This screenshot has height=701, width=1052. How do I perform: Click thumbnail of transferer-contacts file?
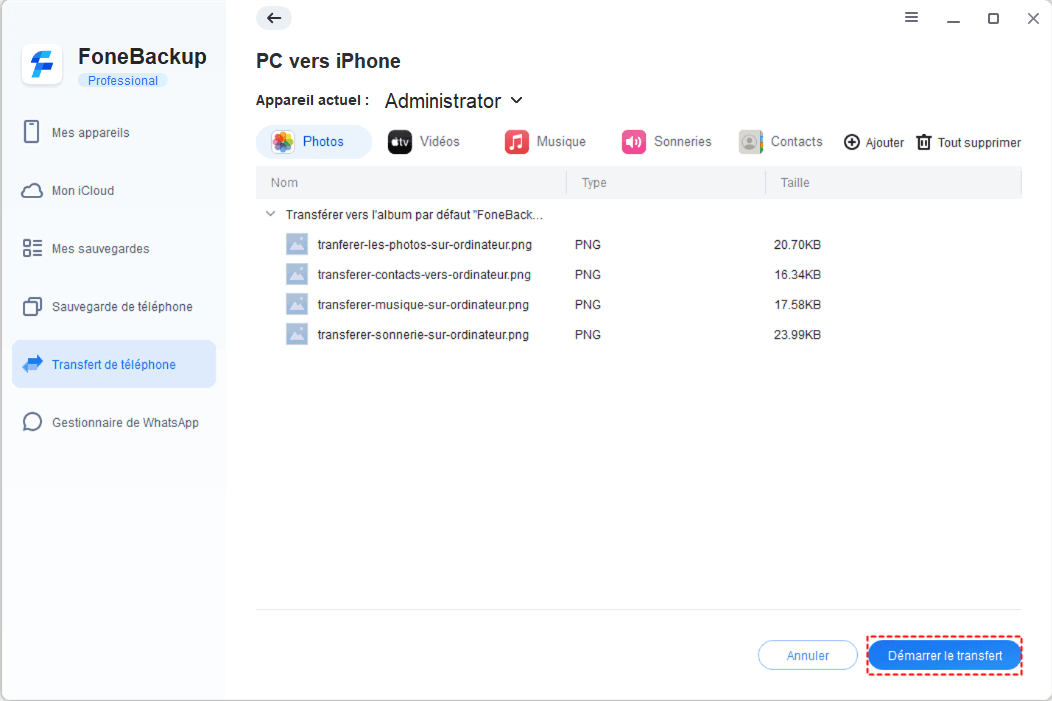tap(297, 274)
